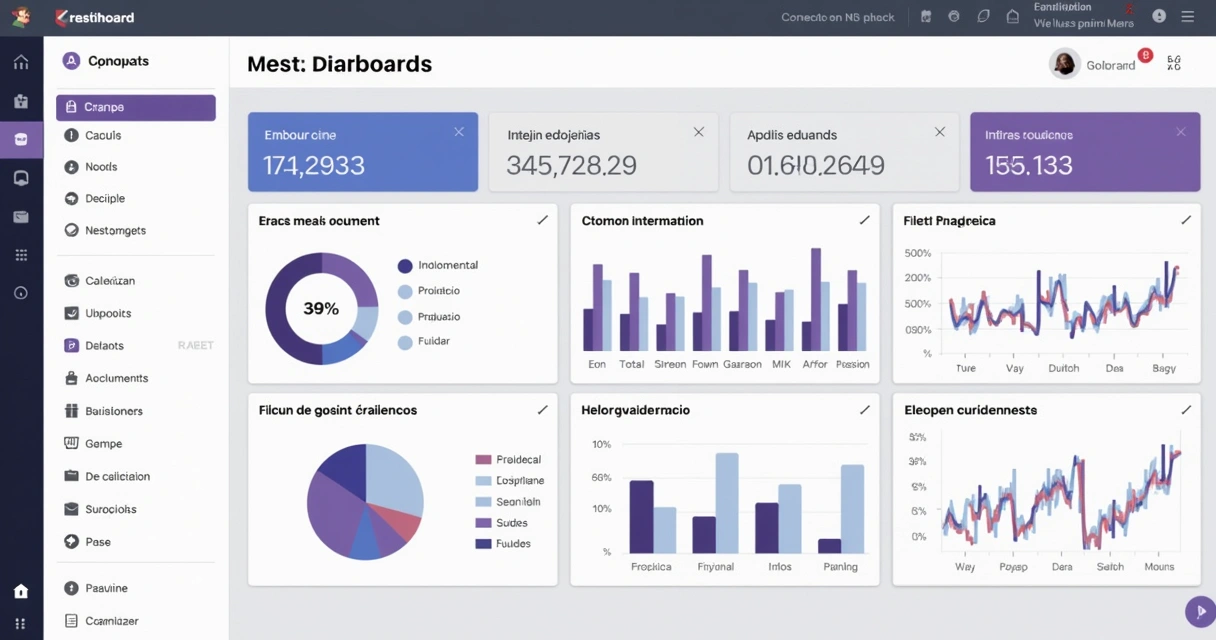Select the Praldecal red legend swatch
Image resolution: width=1216 pixels, height=640 pixels.
coord(483,458)
